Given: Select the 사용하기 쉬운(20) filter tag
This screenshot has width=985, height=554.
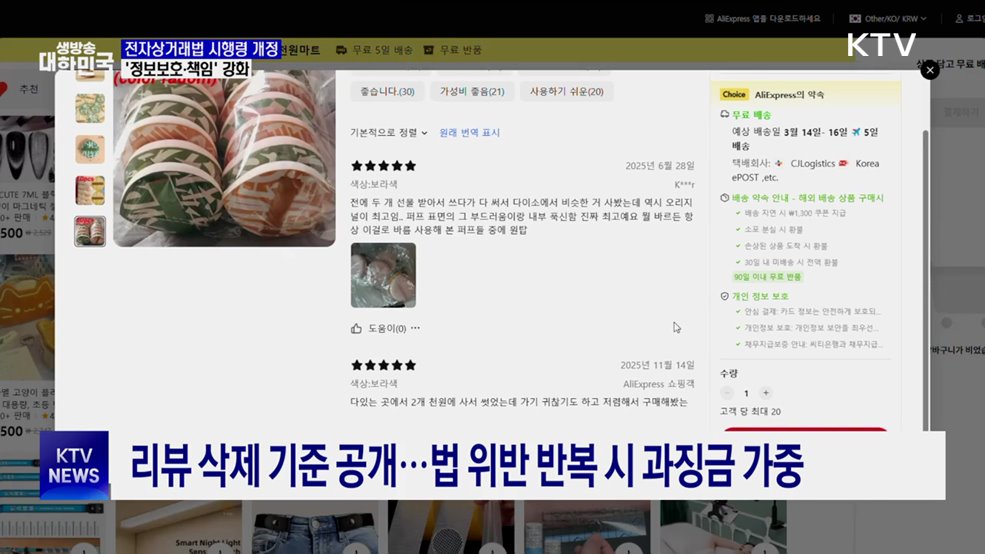Looking at the screenshot, I should (567, 92).
